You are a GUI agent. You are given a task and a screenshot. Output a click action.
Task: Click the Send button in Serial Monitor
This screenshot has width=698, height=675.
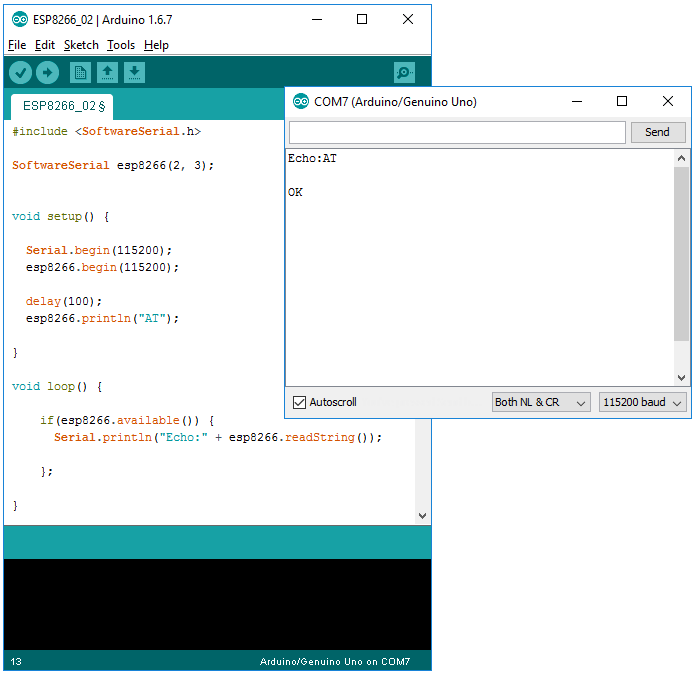pos(658,132)
